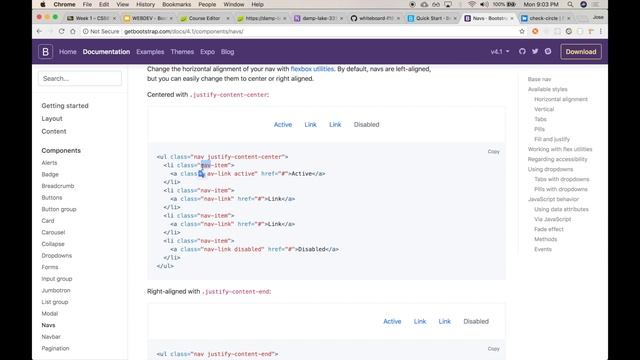
Task: Collapse Components sidebar section
Action: [x=61, y=151]
